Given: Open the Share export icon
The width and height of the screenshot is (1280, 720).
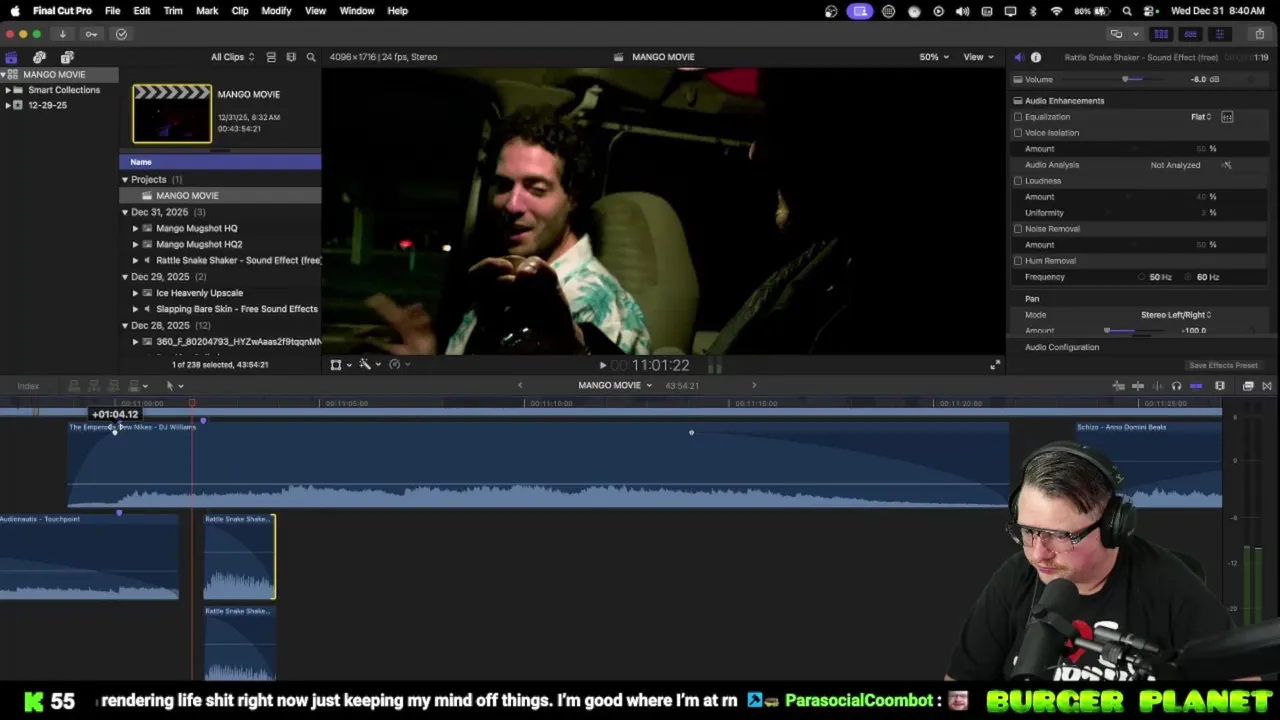Looking at the screenshot, I should (1259, 34).
